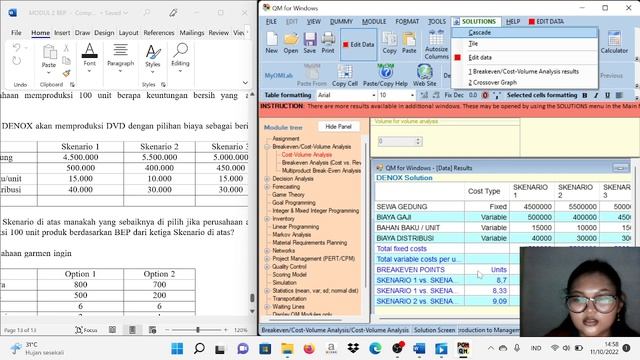Choose Crossover Graph from Solutions menu
The height and width of the screenshot is (360, 640).
tap(525, 82)
